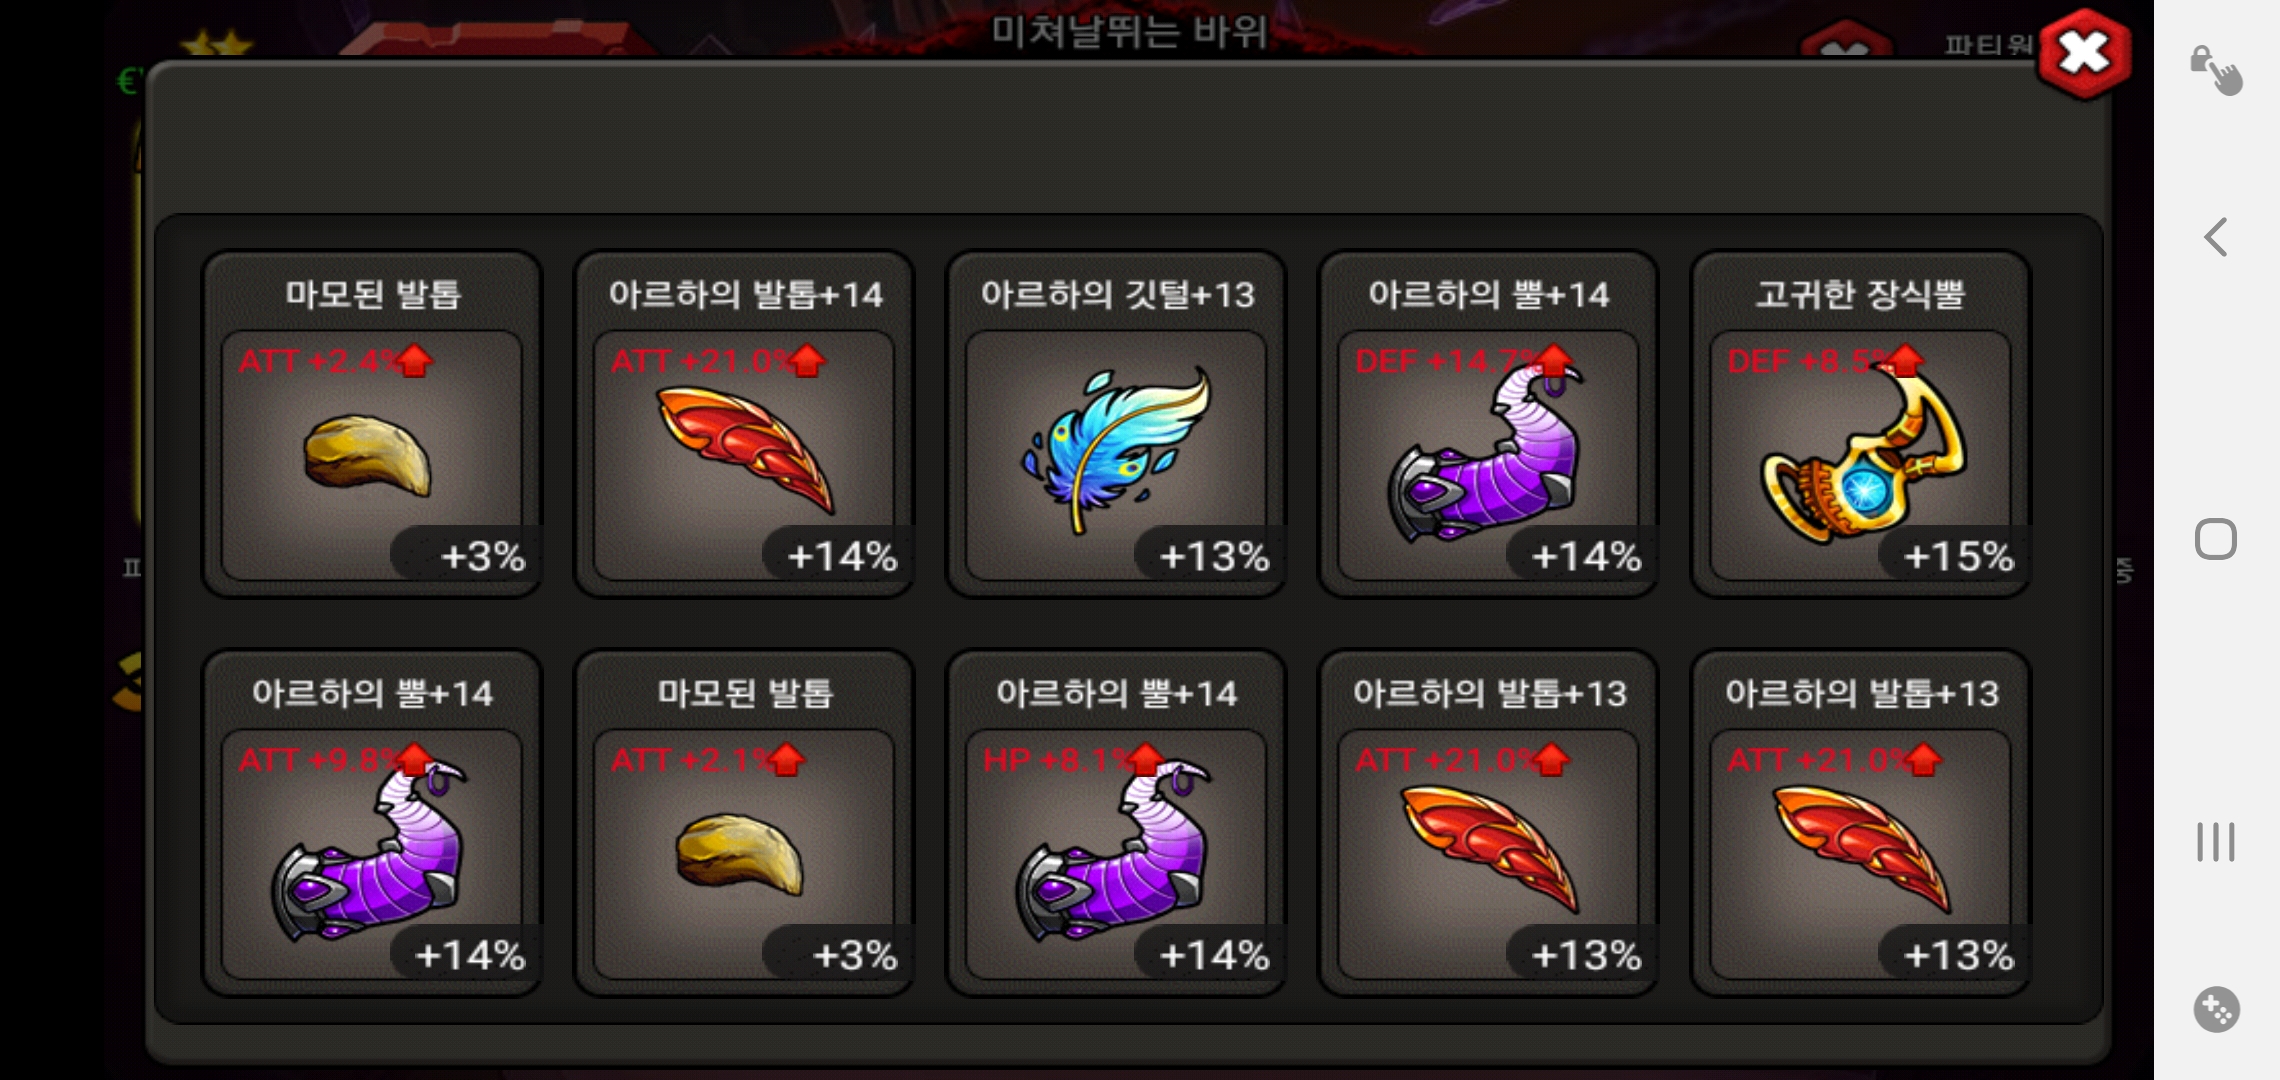
Task: Open the game tools controller icon
Action: [x=2216, y=1009]
